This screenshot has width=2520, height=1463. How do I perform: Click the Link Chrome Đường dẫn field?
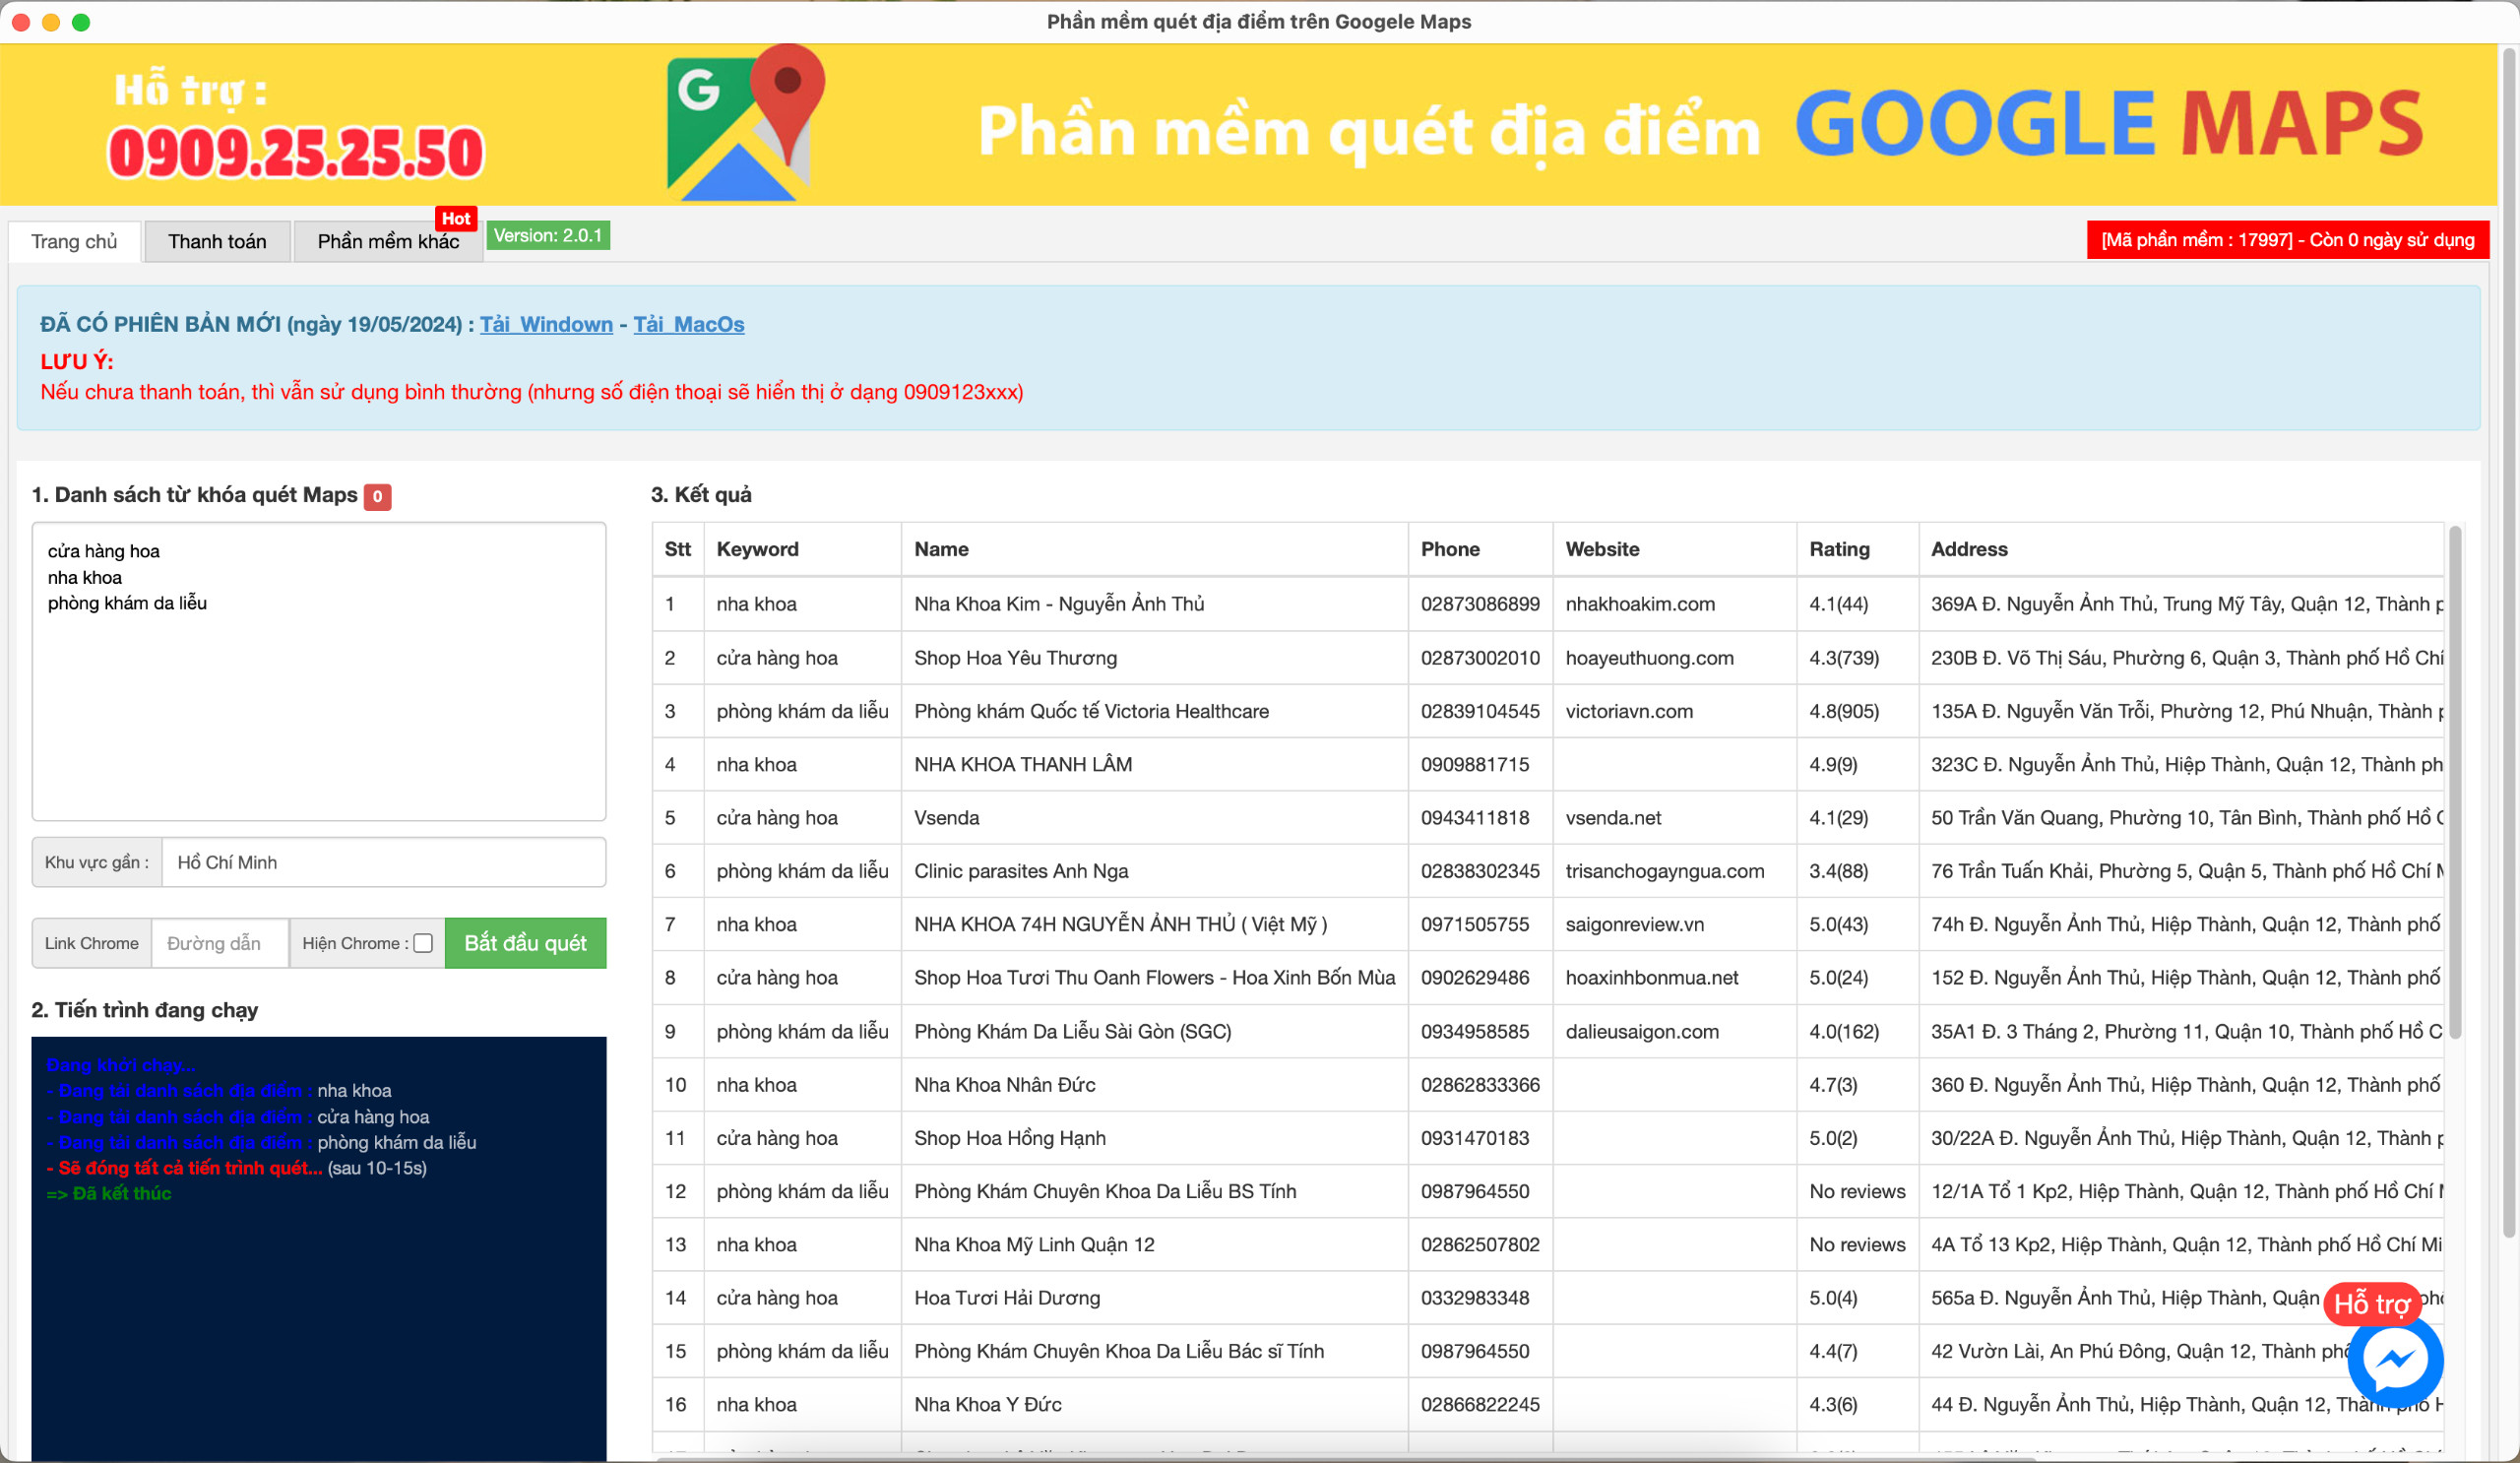(x=220, y=943)
